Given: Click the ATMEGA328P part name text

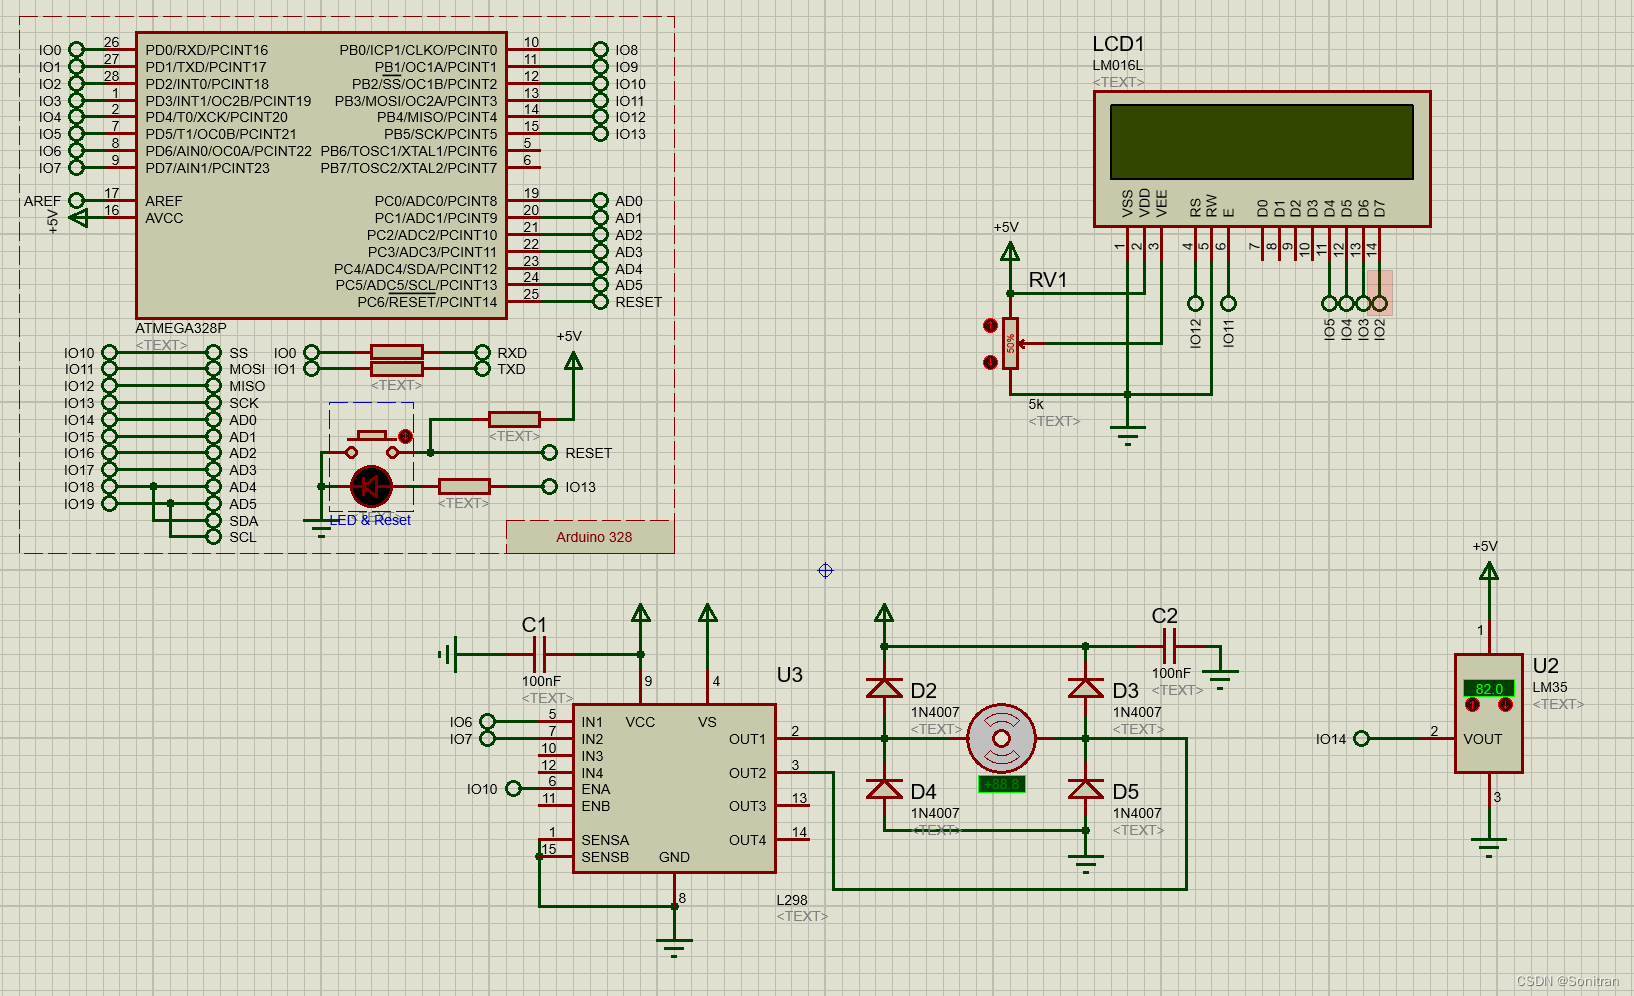Looking at the screenshot, I should point(181,328).
